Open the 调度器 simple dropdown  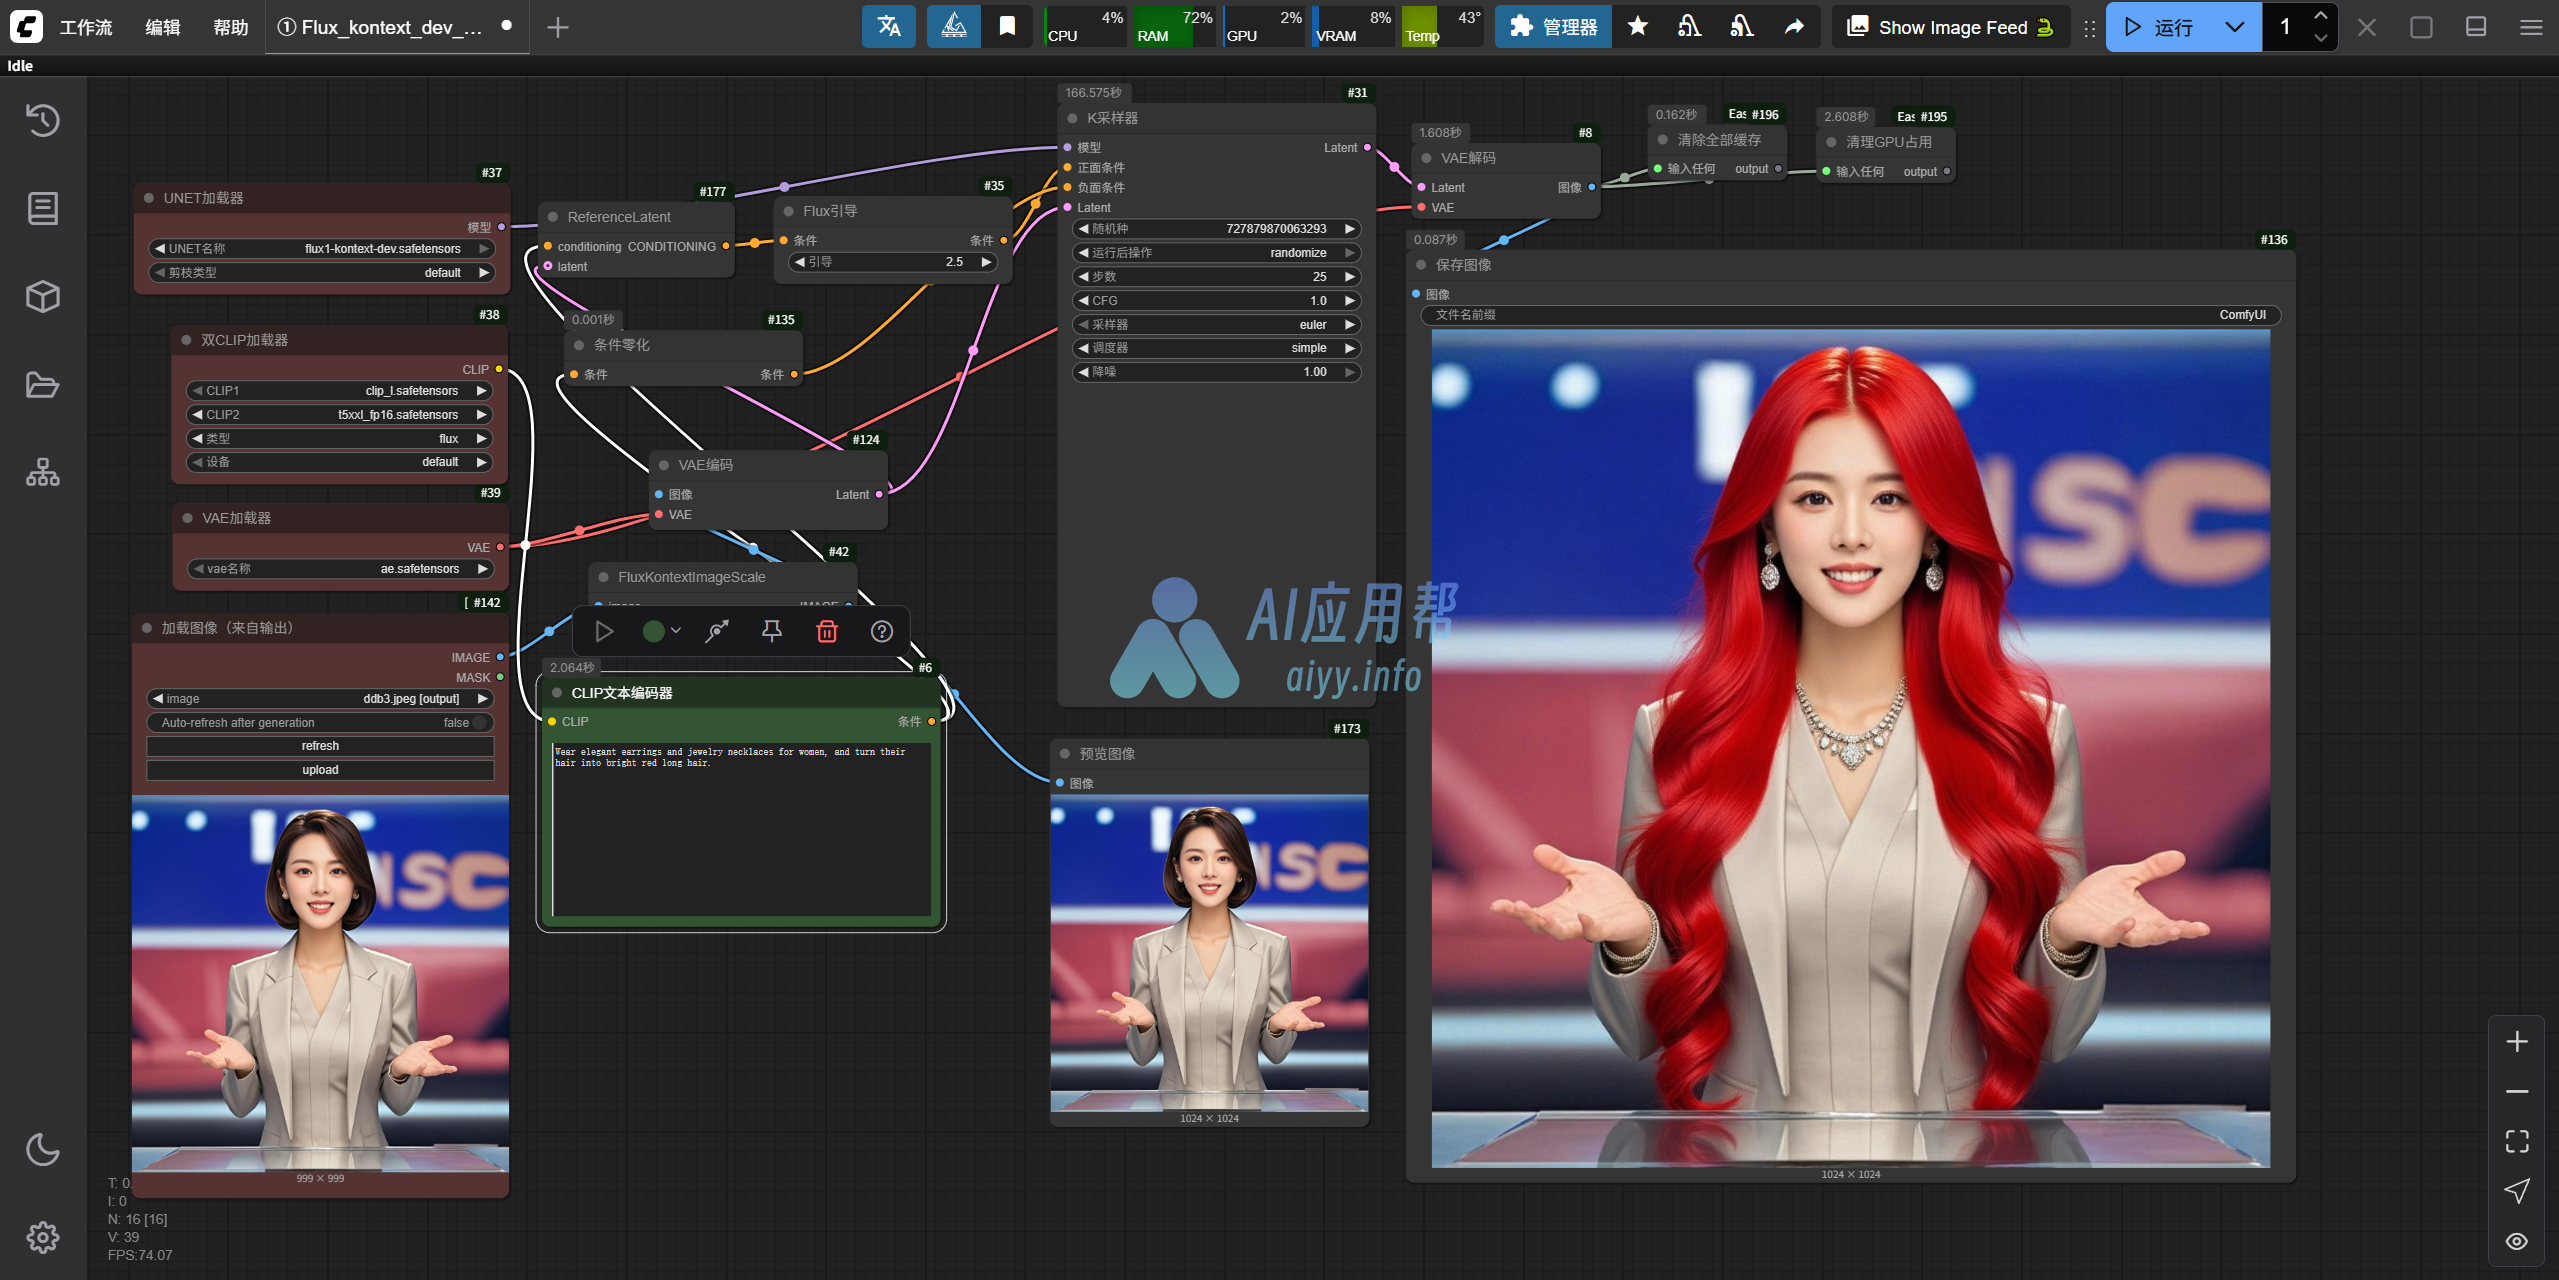(x=1216, y=348)
